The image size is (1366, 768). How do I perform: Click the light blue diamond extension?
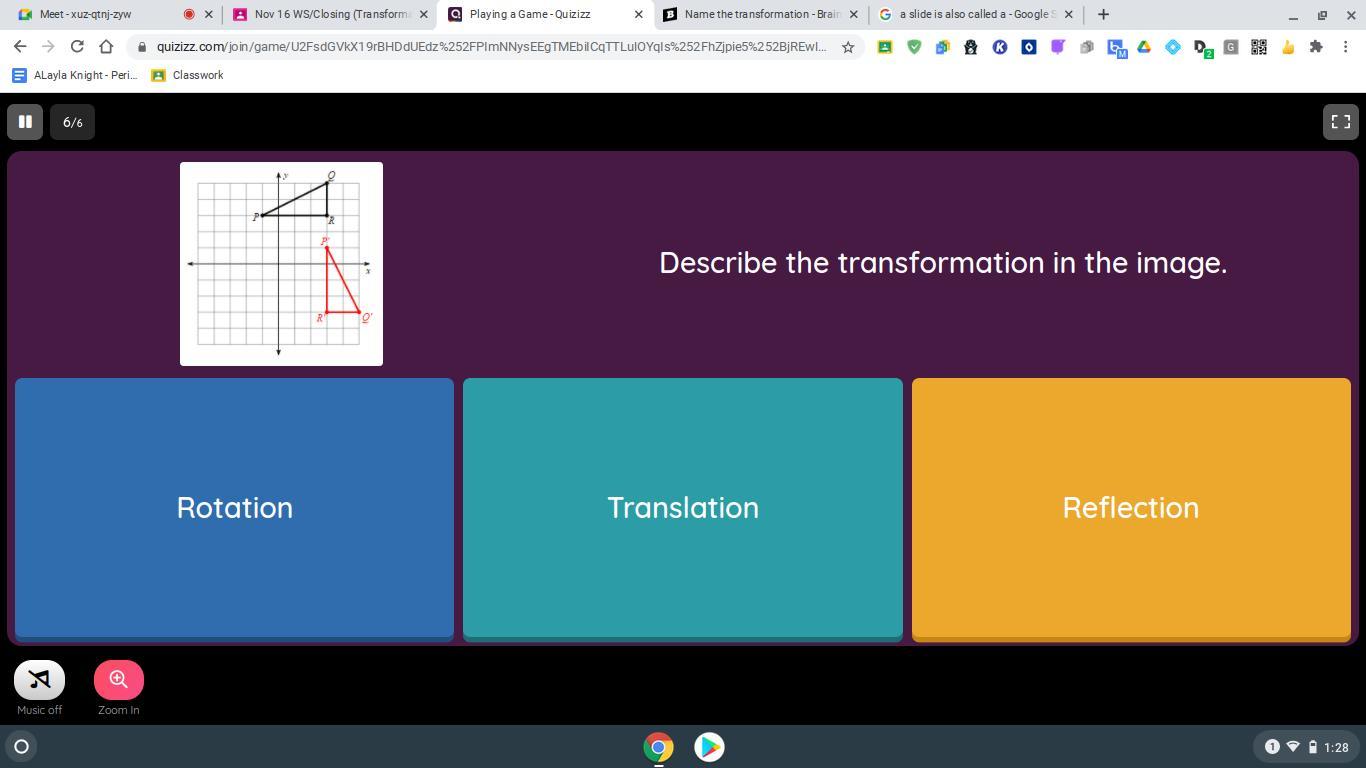(x=1173, y=47)
